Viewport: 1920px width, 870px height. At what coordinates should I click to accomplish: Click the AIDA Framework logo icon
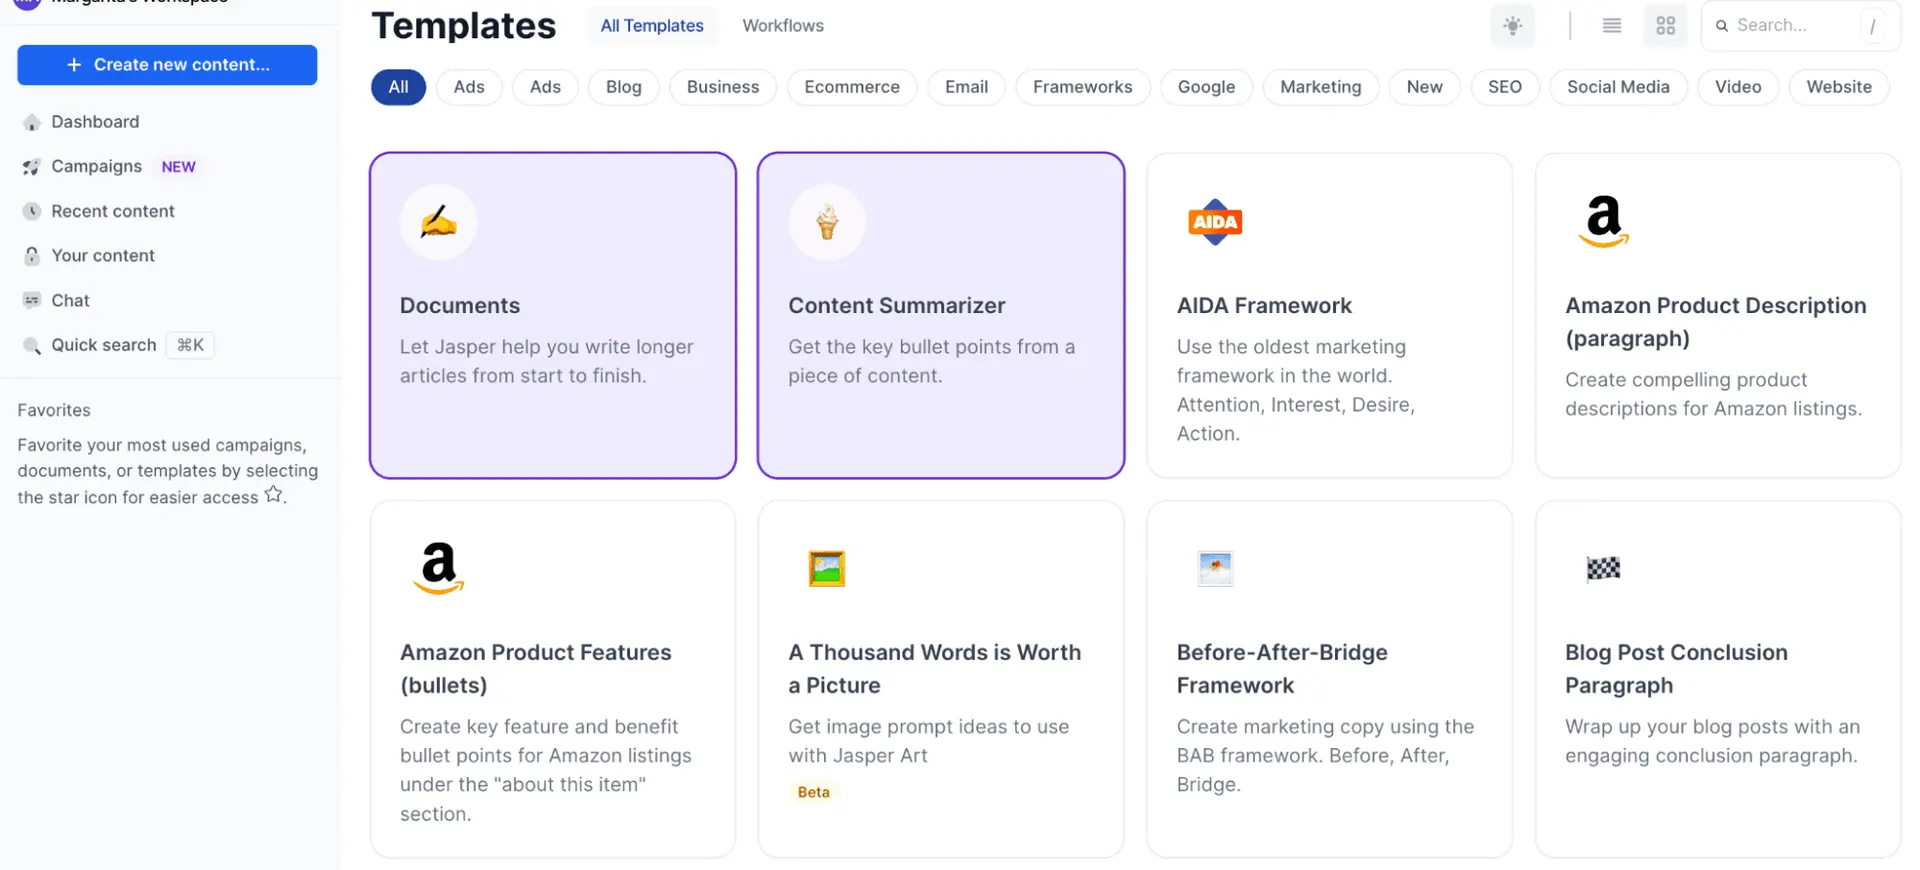[x=1215, y=222]
